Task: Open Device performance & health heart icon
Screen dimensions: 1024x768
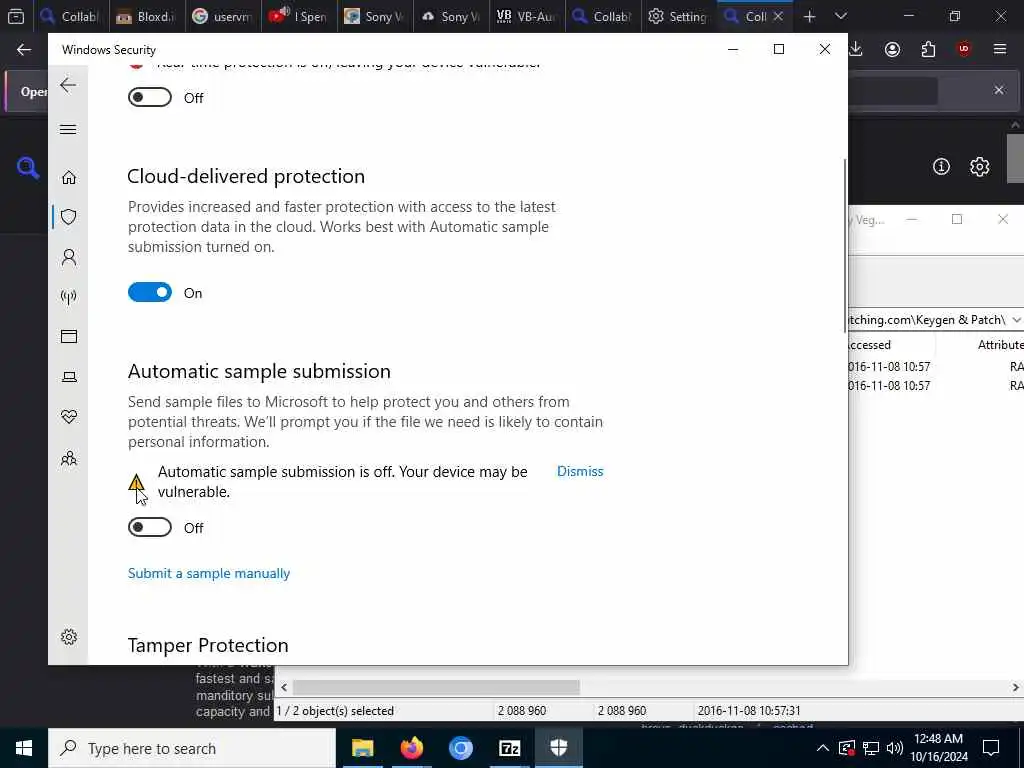Action: click(x=69, y=417)
